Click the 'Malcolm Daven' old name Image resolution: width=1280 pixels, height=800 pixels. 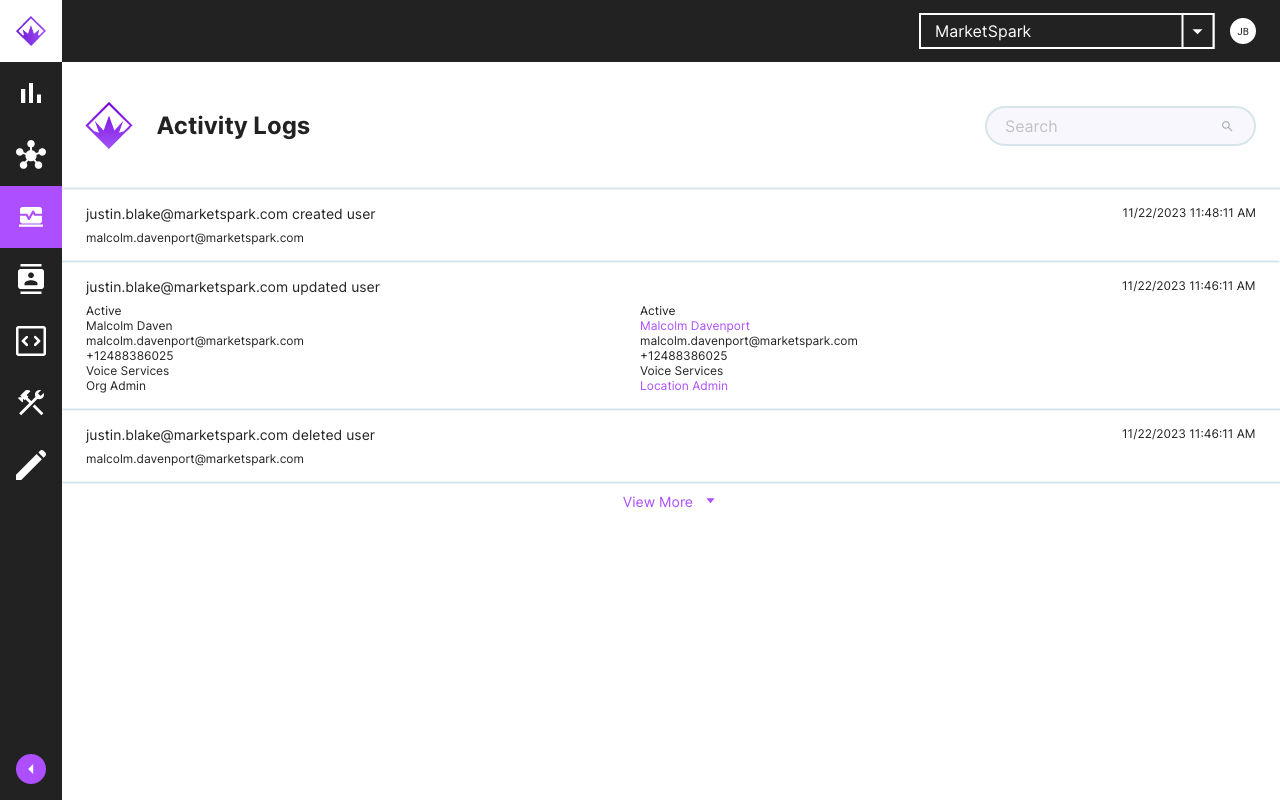[x=129, y=326]
